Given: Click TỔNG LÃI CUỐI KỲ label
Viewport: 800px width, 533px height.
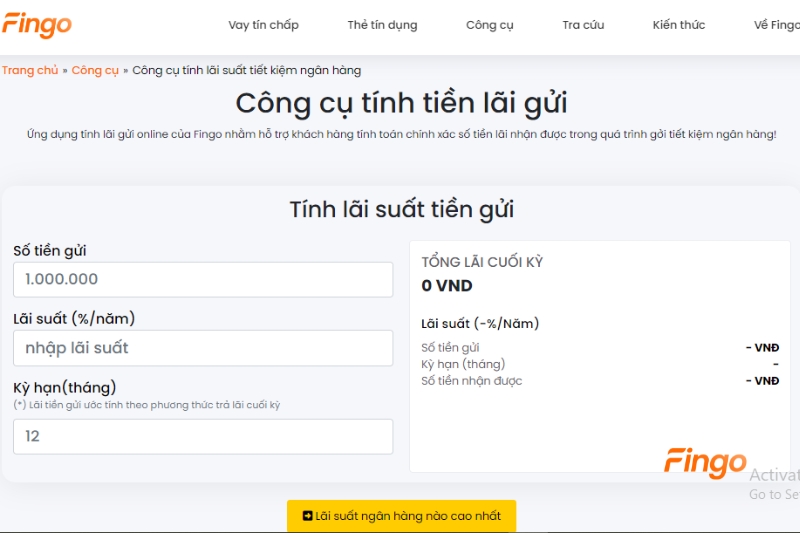Looking at the screenshot, I should [x=482, y=262].
